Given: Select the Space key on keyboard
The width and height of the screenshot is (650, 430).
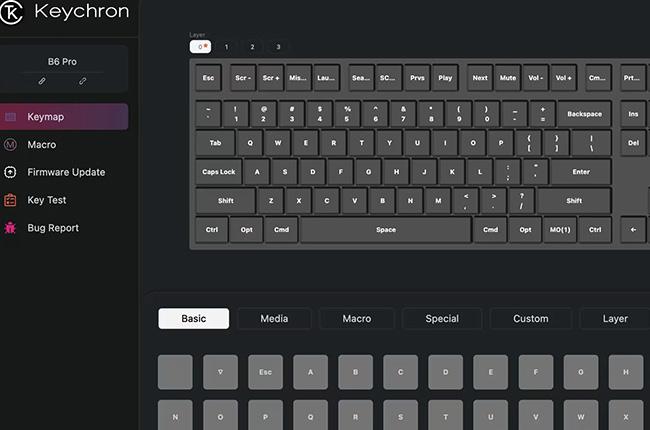Looking at the screenshot, I should (x=386, y=230).
